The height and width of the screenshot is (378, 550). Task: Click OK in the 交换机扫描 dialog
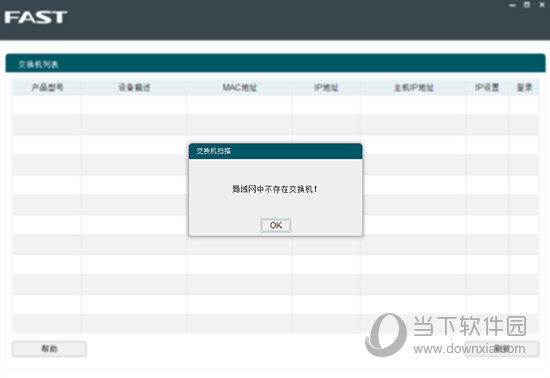pos(276,225)
